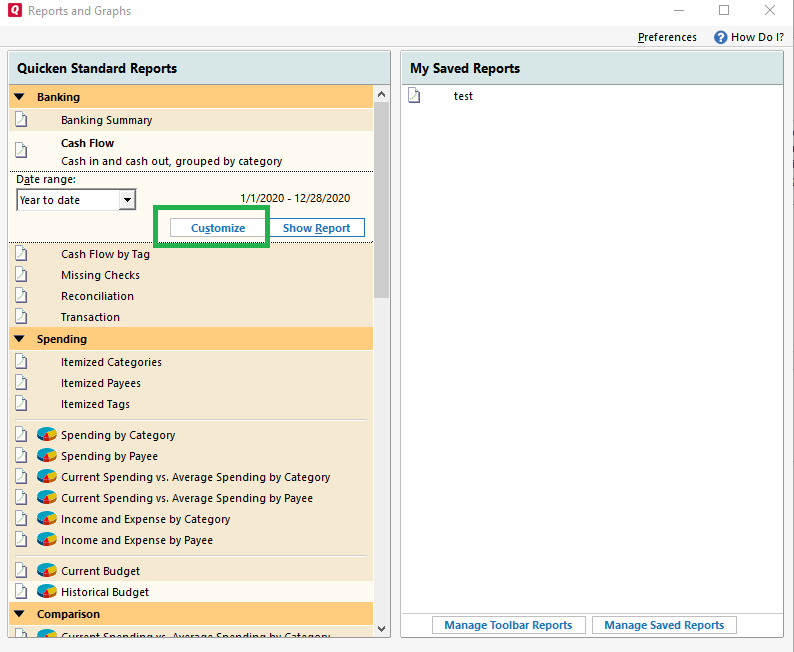Select the Transaction report
This screenshot has height=652, width=794.
90,317
